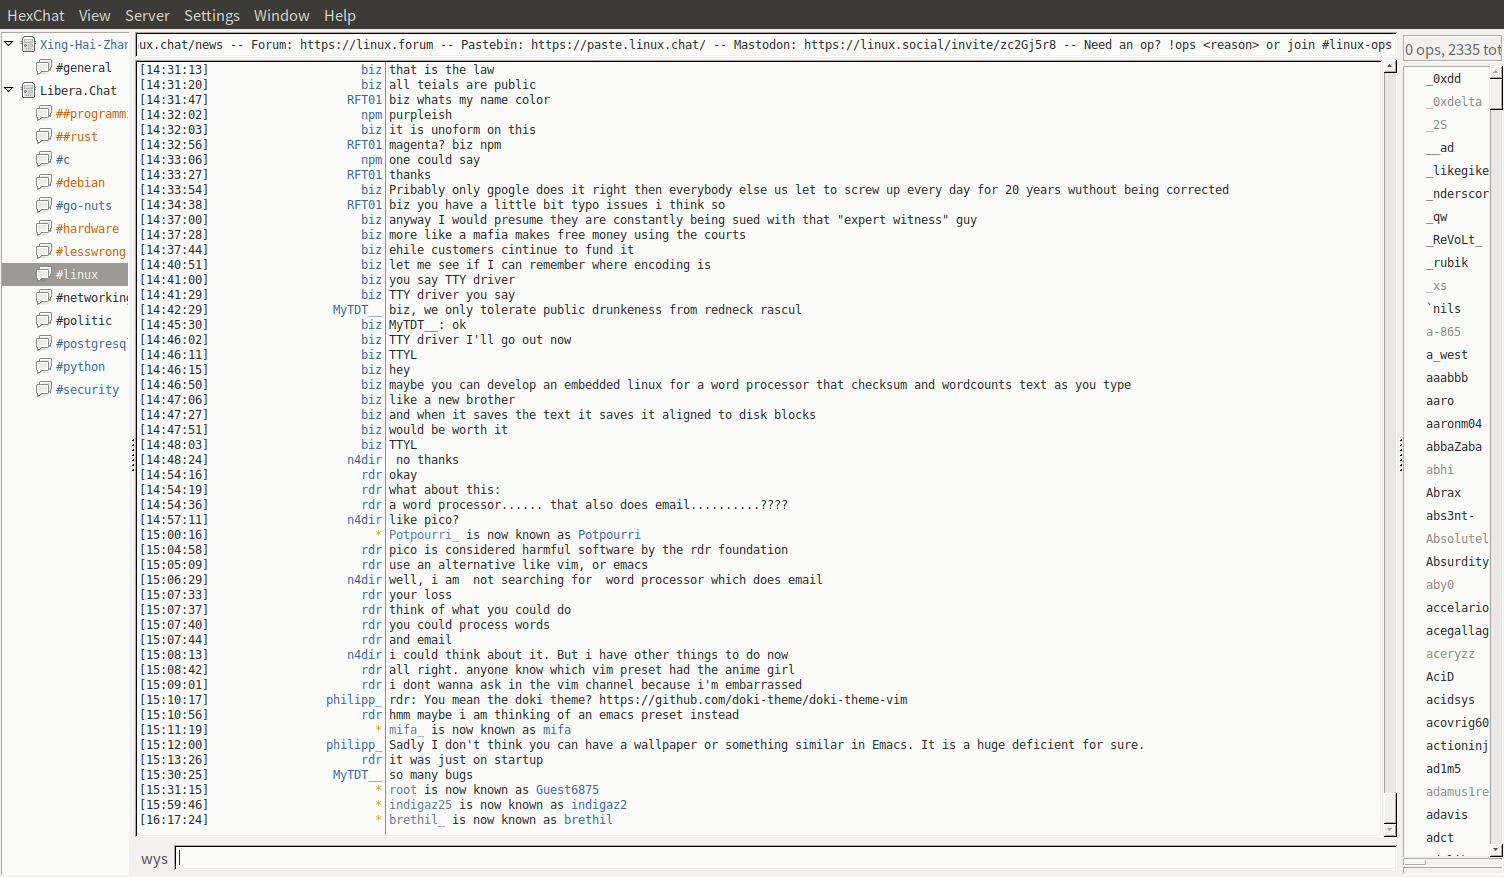Click the #linux channel icon
This screenshot has height=877, width=1504.
click(x=44, y=274)
